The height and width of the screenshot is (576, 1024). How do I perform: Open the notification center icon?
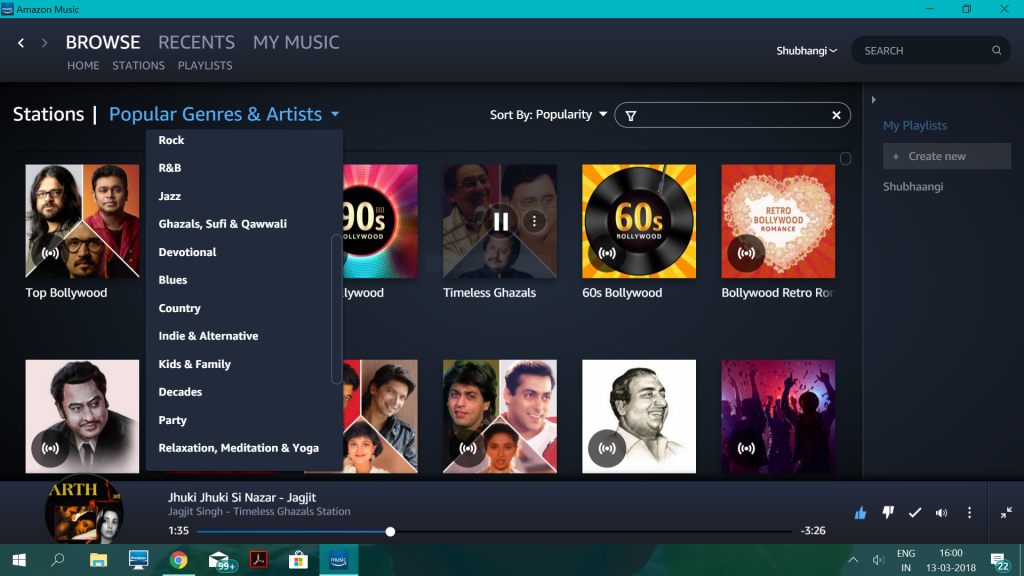click(999, 560)
